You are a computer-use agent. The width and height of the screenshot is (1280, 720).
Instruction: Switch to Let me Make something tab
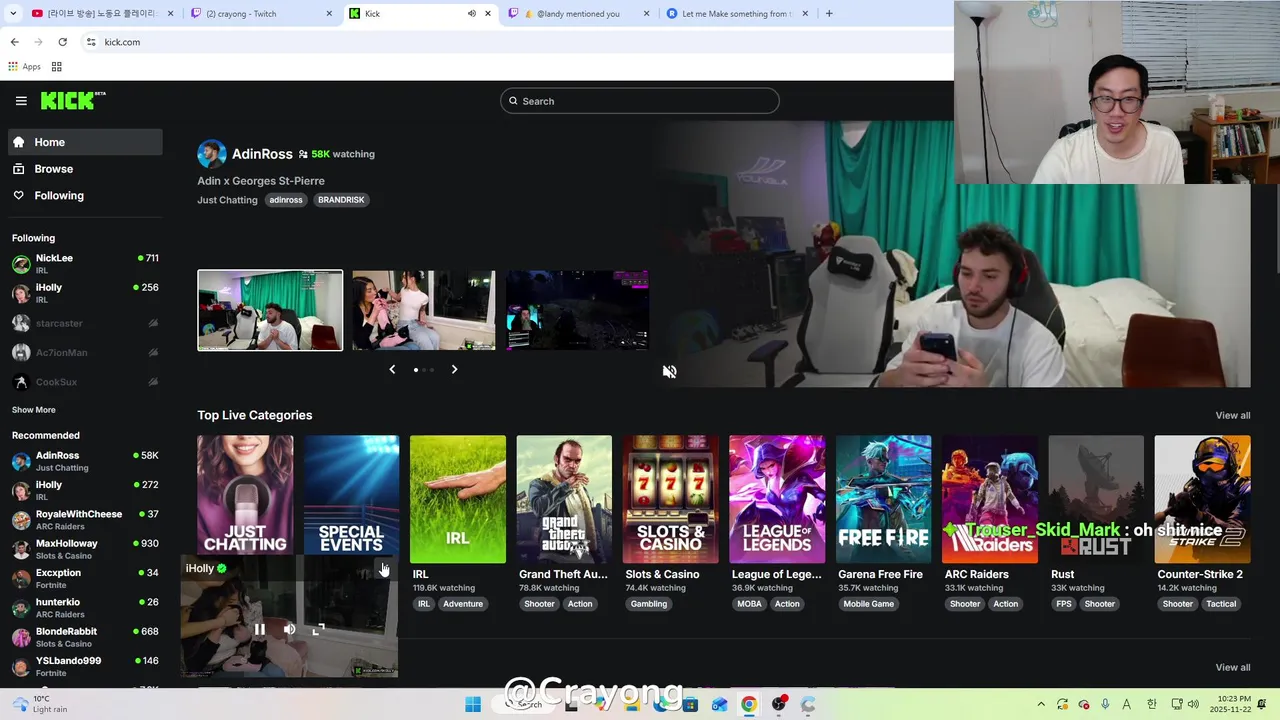click(737, 14)
